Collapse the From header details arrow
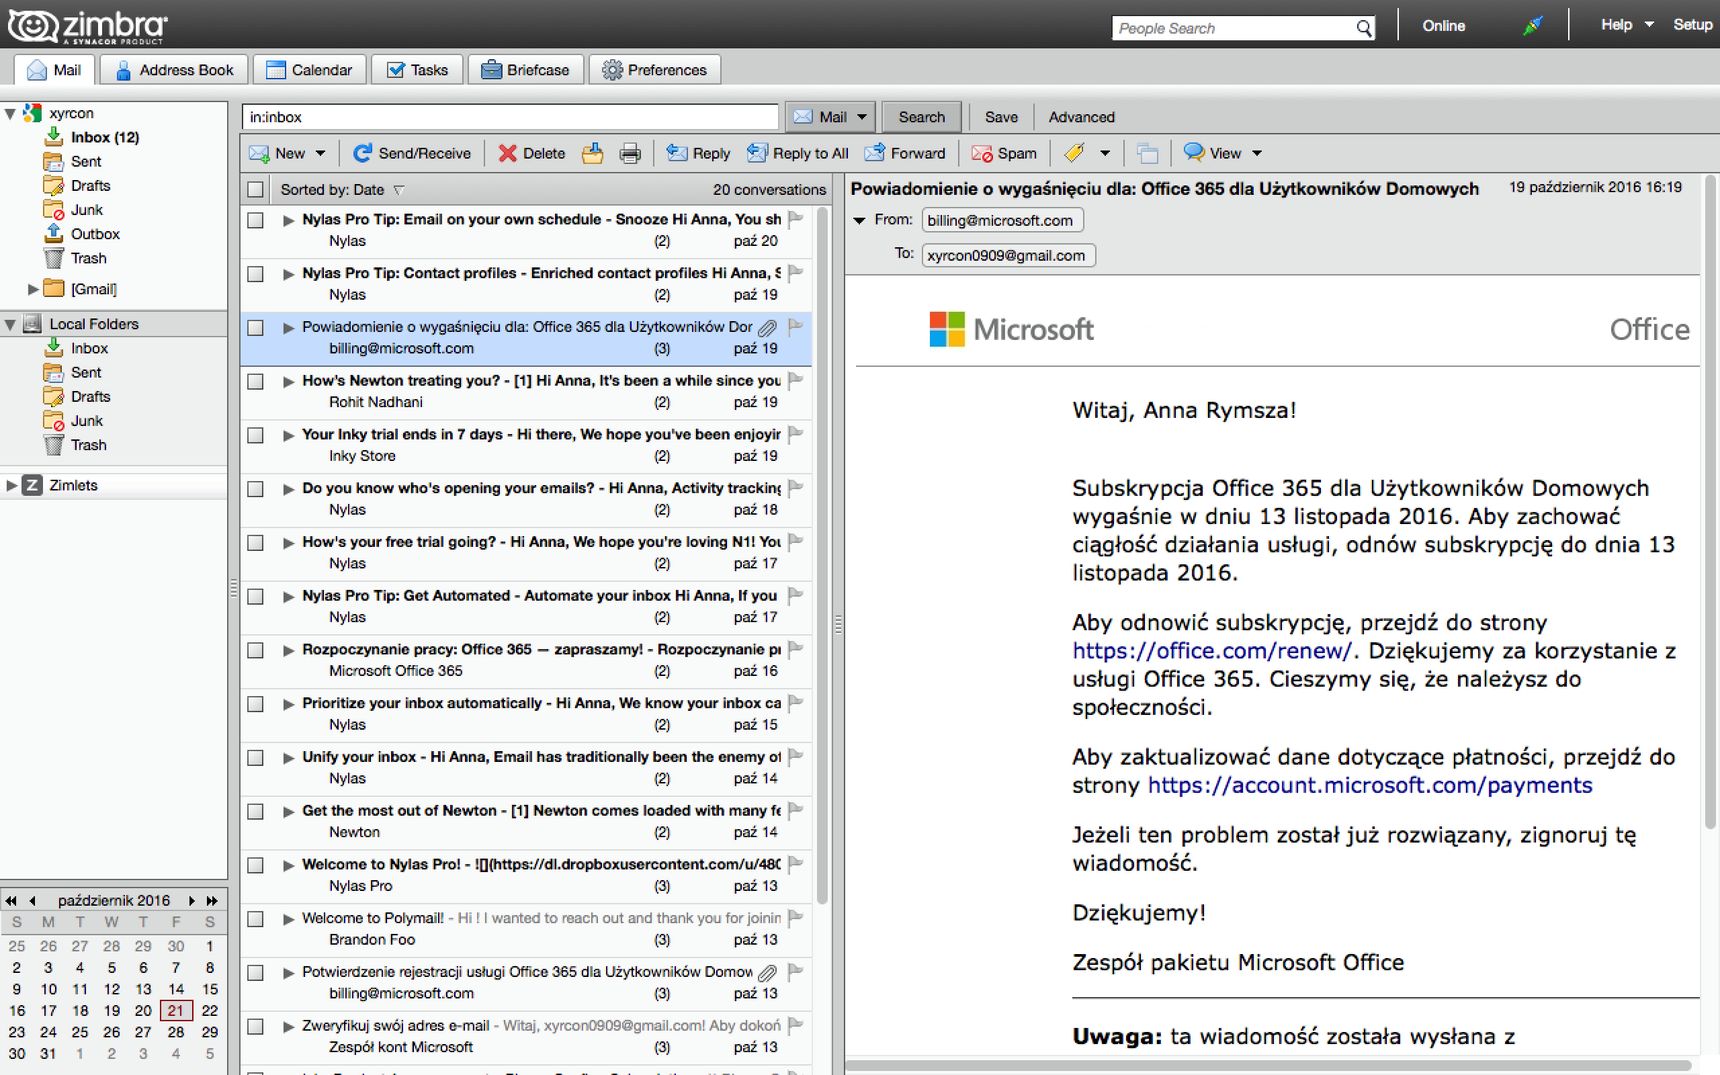1720x1075 pixels. click(x=859, y=220)
